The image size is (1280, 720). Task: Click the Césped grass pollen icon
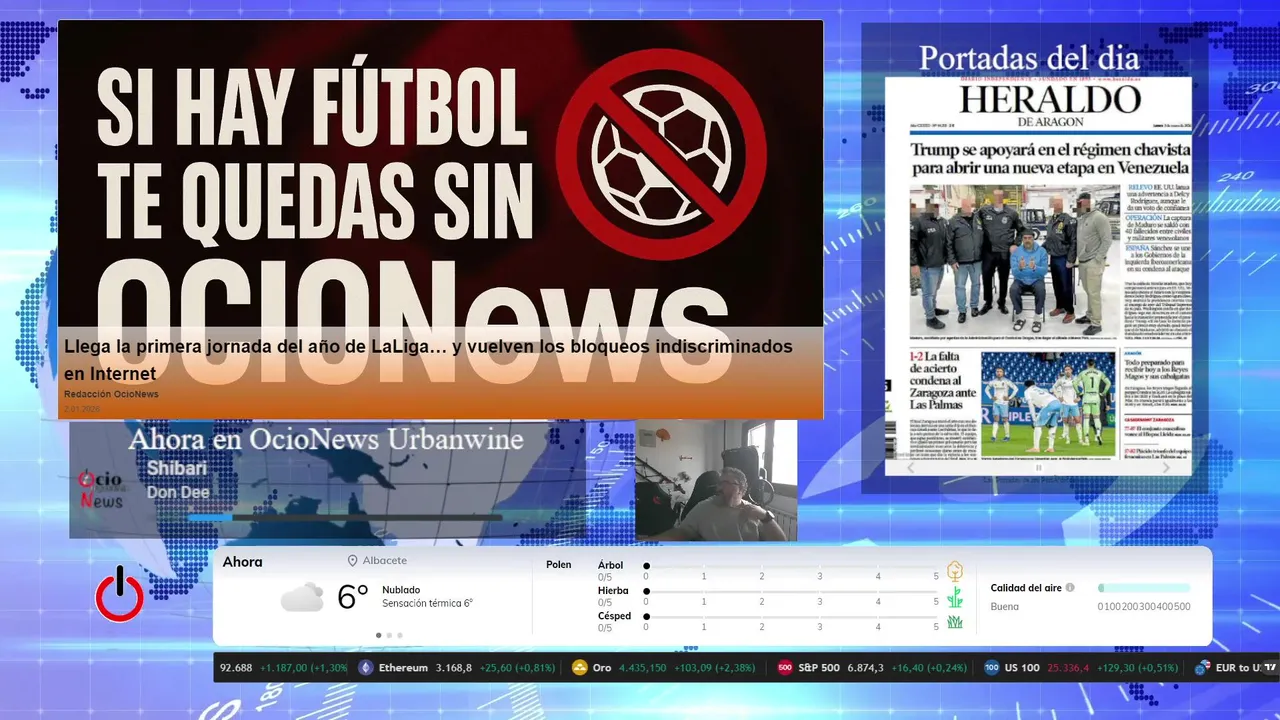[955, 621]
